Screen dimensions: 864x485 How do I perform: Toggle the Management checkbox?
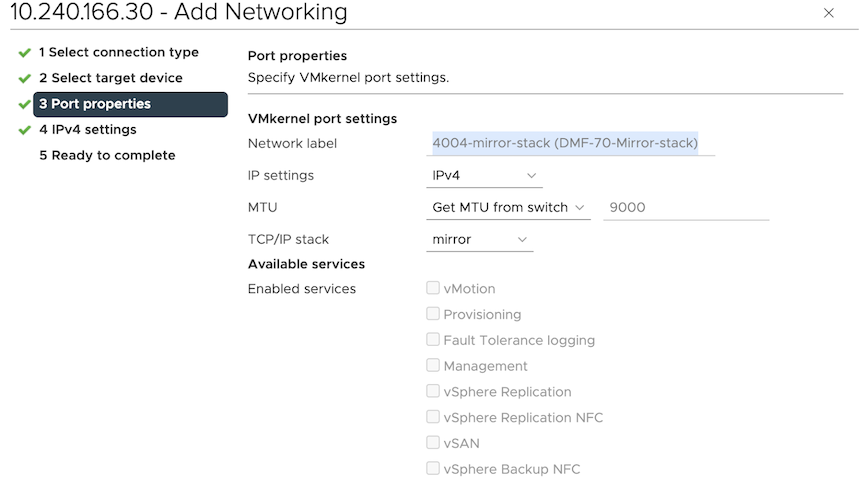(433, 365)
